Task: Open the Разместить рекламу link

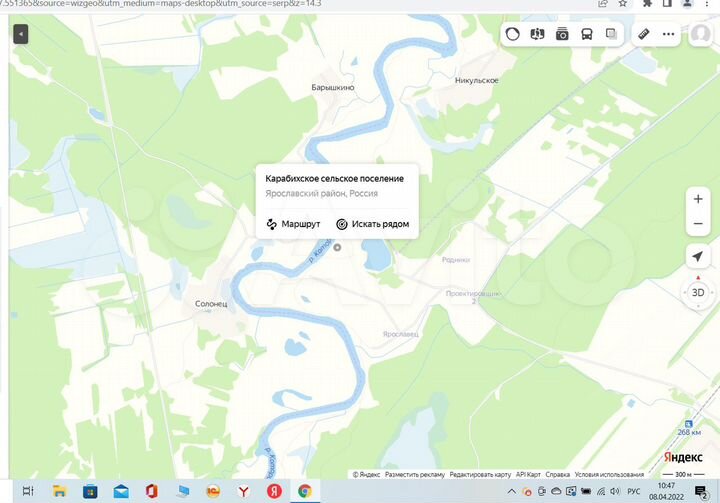Action: (415, 475)
